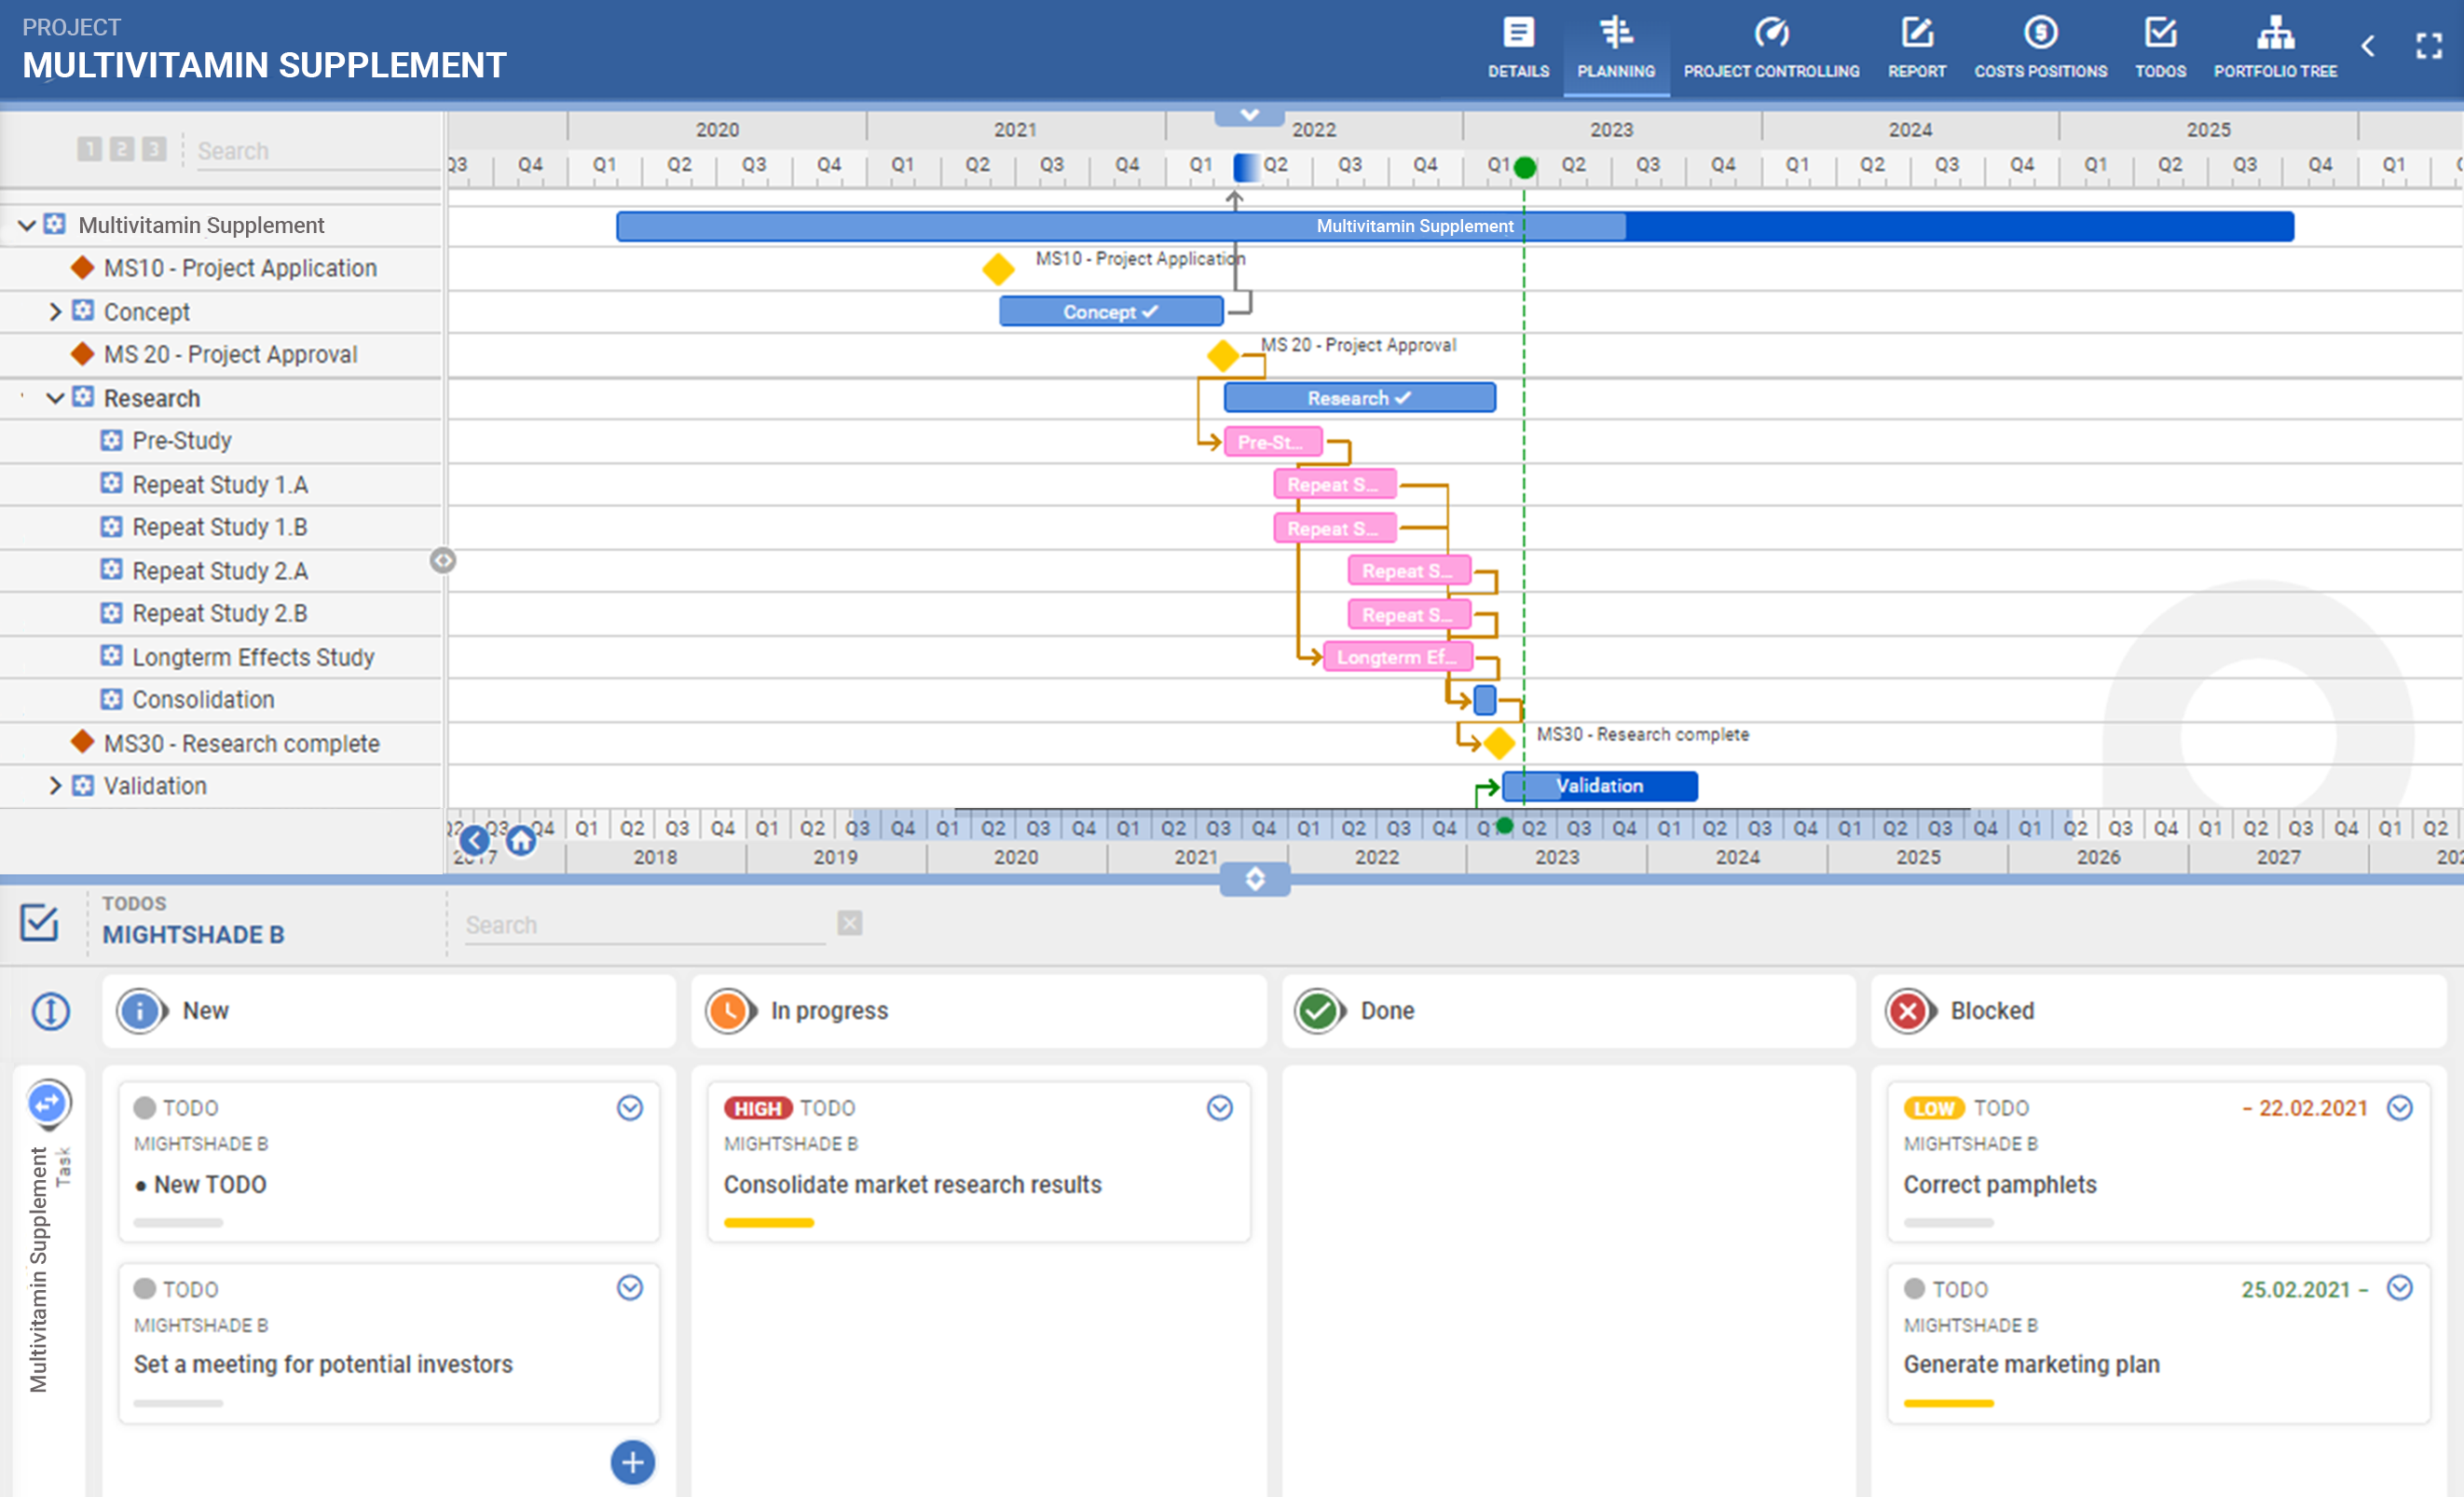Collapse the Multivitamin Supplement tree node
Viewport: 2464px width, 1497px height.
pos(27,225)
